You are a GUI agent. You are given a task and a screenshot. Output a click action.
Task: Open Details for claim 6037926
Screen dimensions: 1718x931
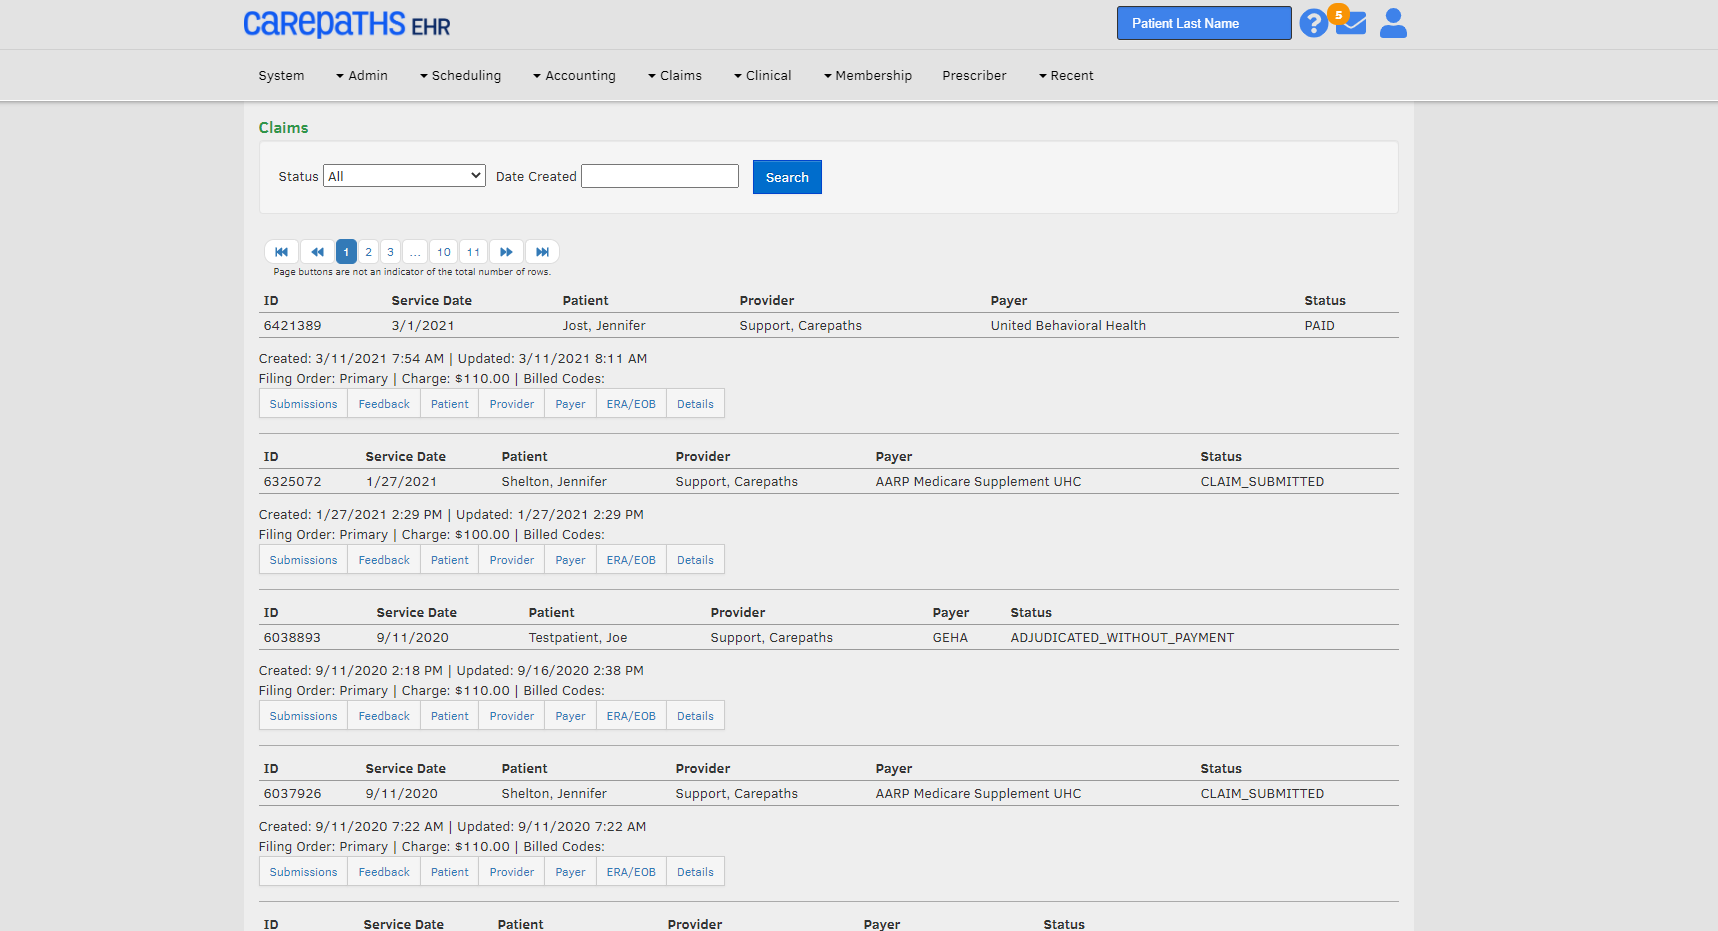point(695,871)
